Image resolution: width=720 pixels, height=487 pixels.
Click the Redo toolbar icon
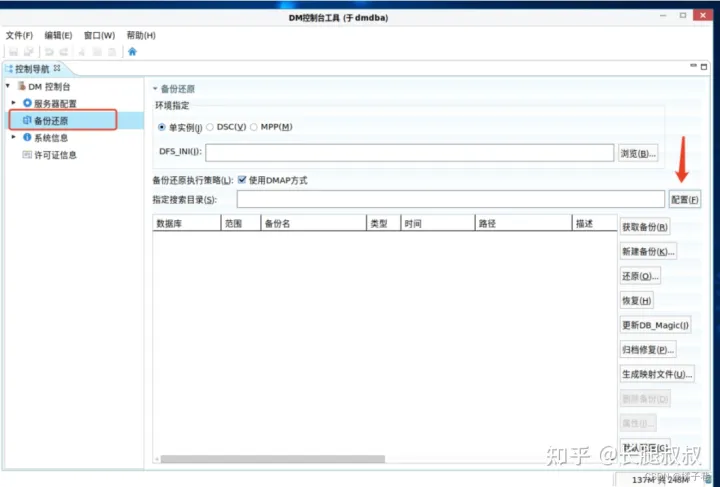[x=64, y=52]
